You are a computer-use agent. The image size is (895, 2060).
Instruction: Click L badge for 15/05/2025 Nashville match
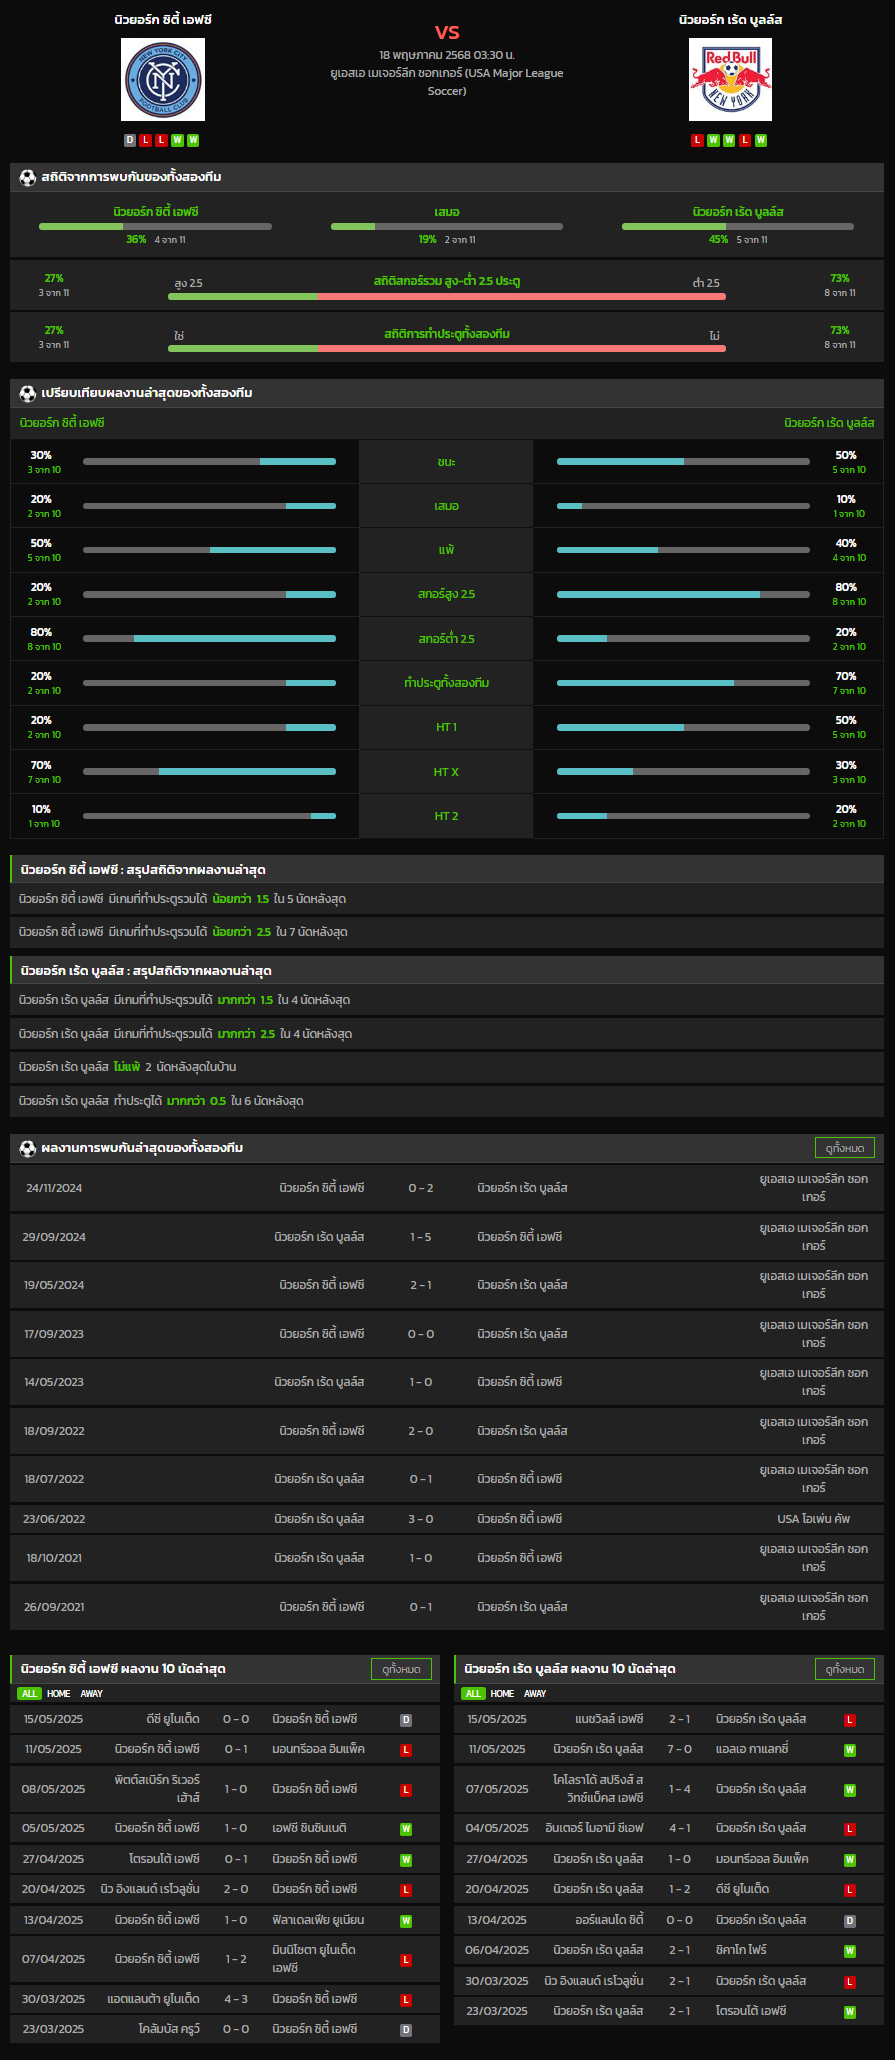tap(850, 1720)
